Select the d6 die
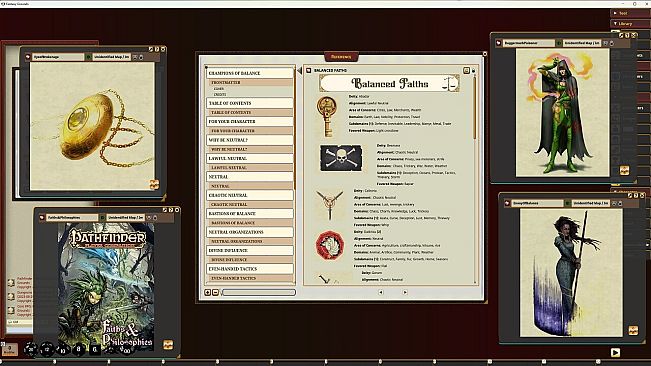 (x=95, y=349)
